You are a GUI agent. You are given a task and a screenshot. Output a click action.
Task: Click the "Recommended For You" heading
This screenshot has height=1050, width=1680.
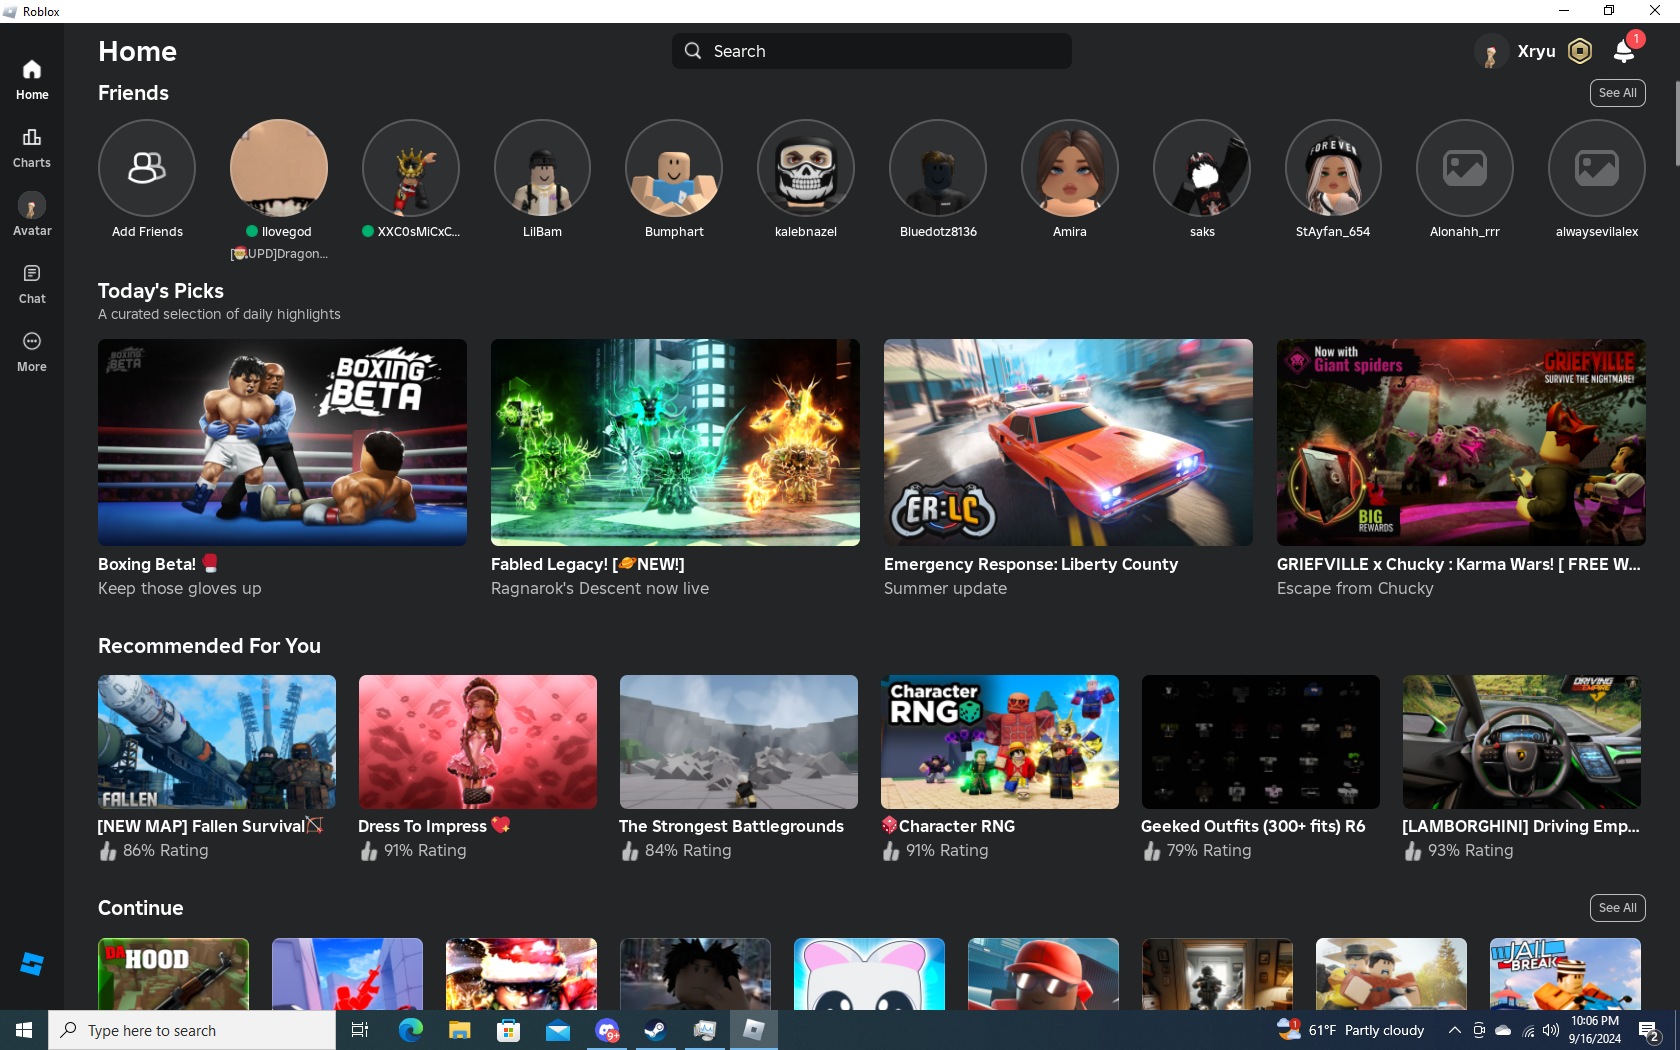(209, 646)
